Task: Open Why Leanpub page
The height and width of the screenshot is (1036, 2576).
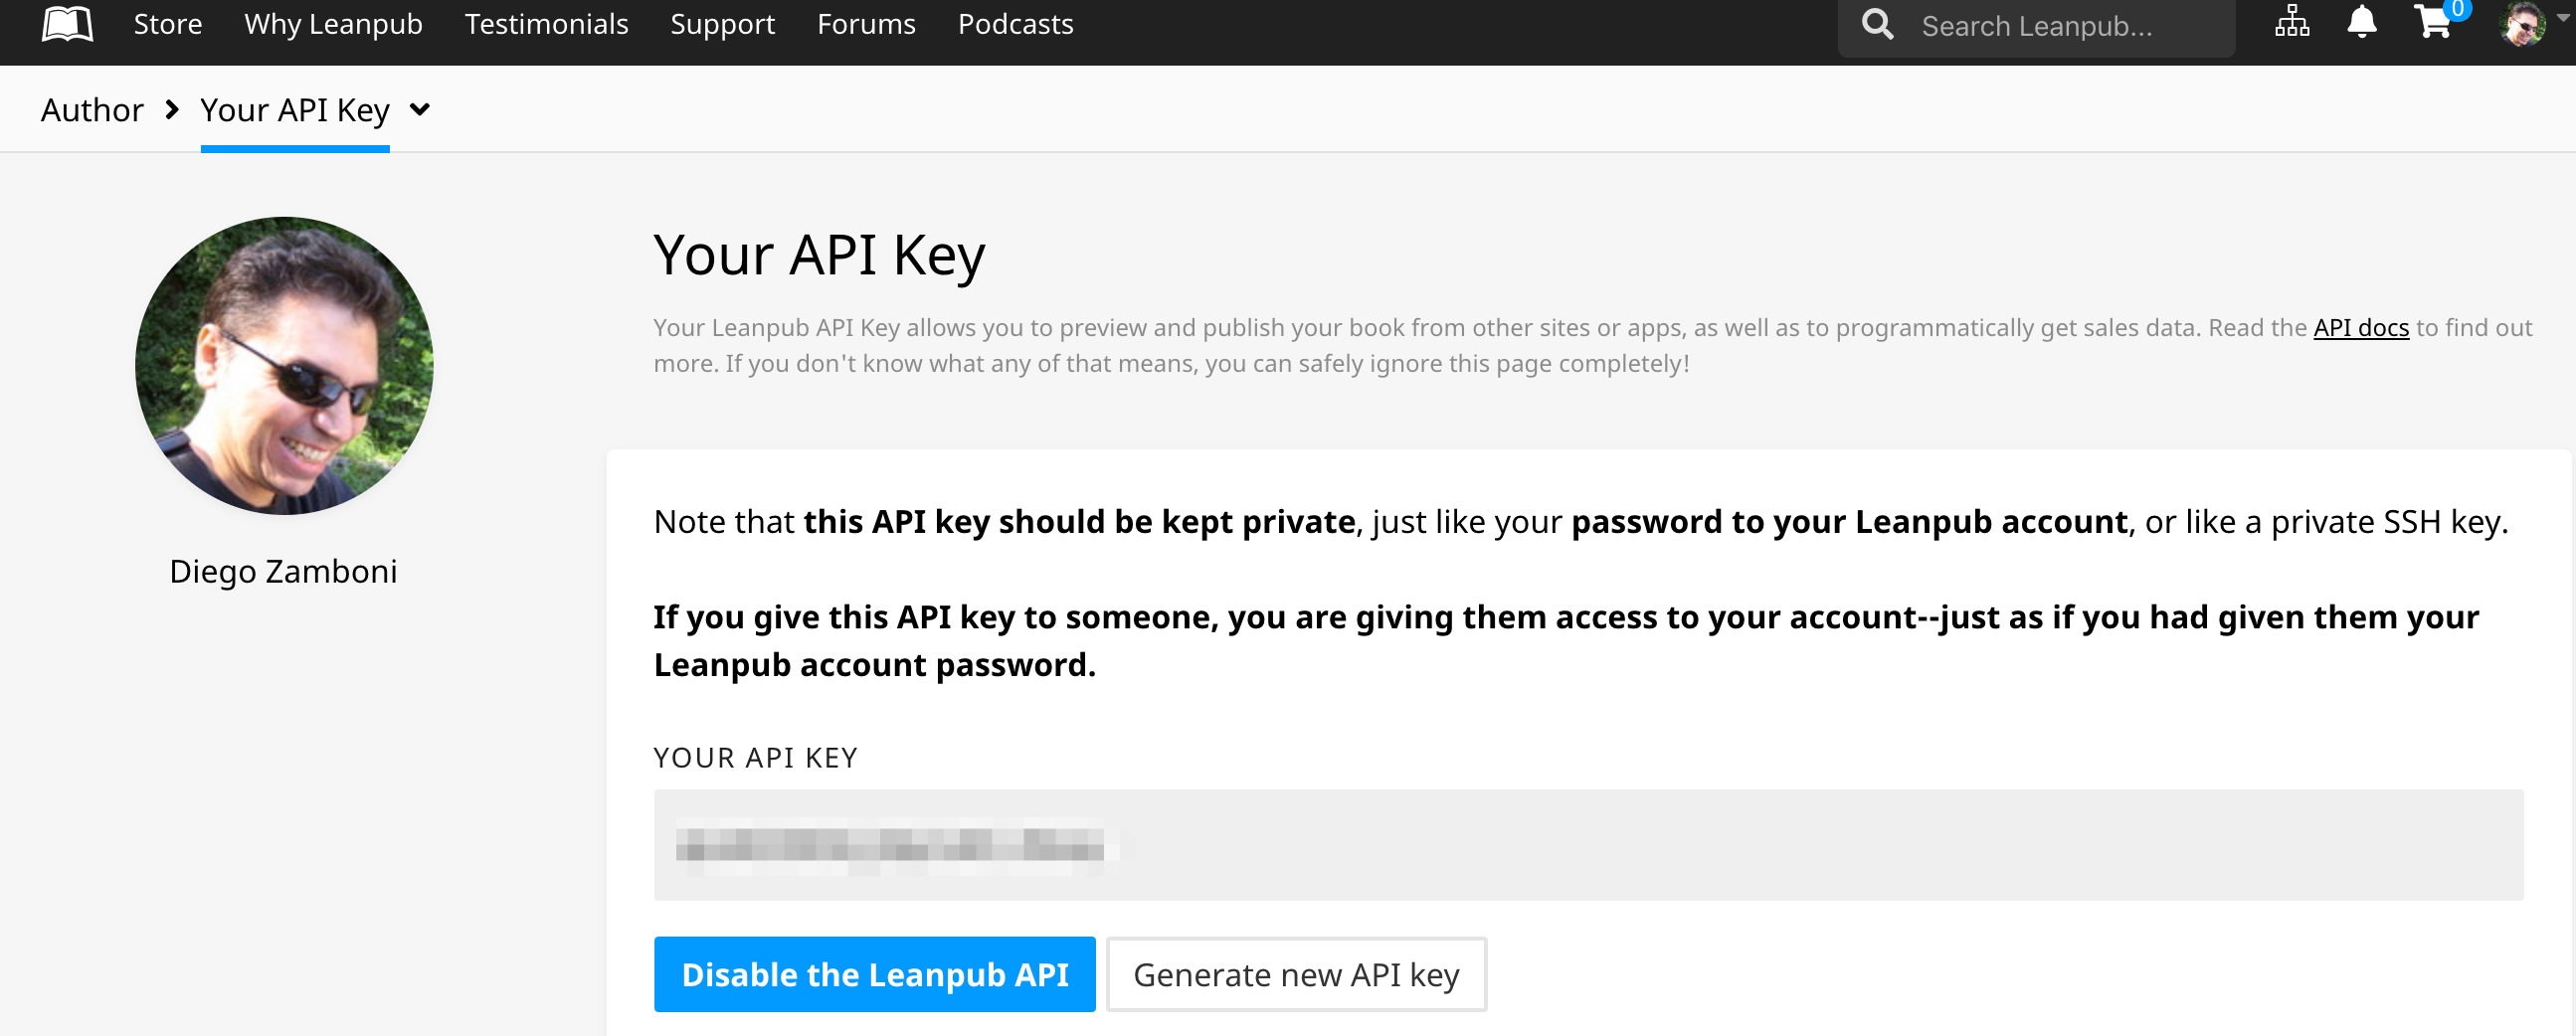Action: pos(333,24)
